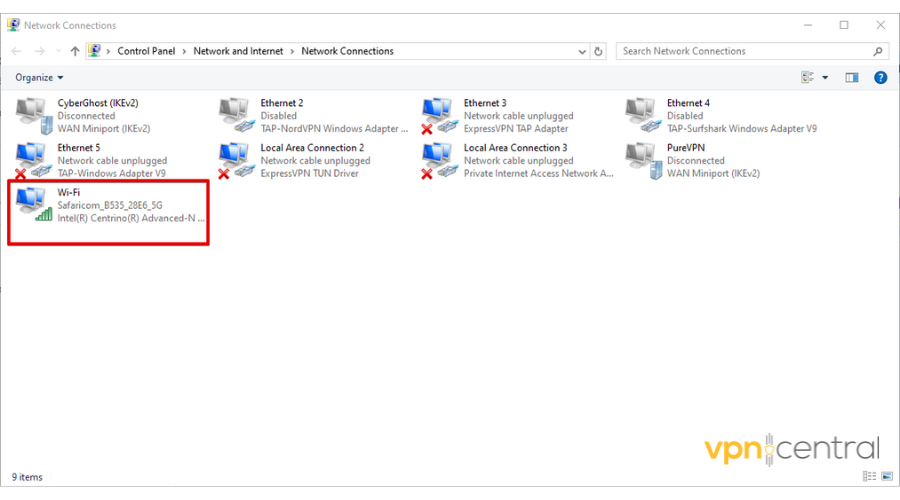Select the Ethernet 5 adapter icon
Image resolution: width=900 pixels, height=500 pixels.
[x=34, y=160]
